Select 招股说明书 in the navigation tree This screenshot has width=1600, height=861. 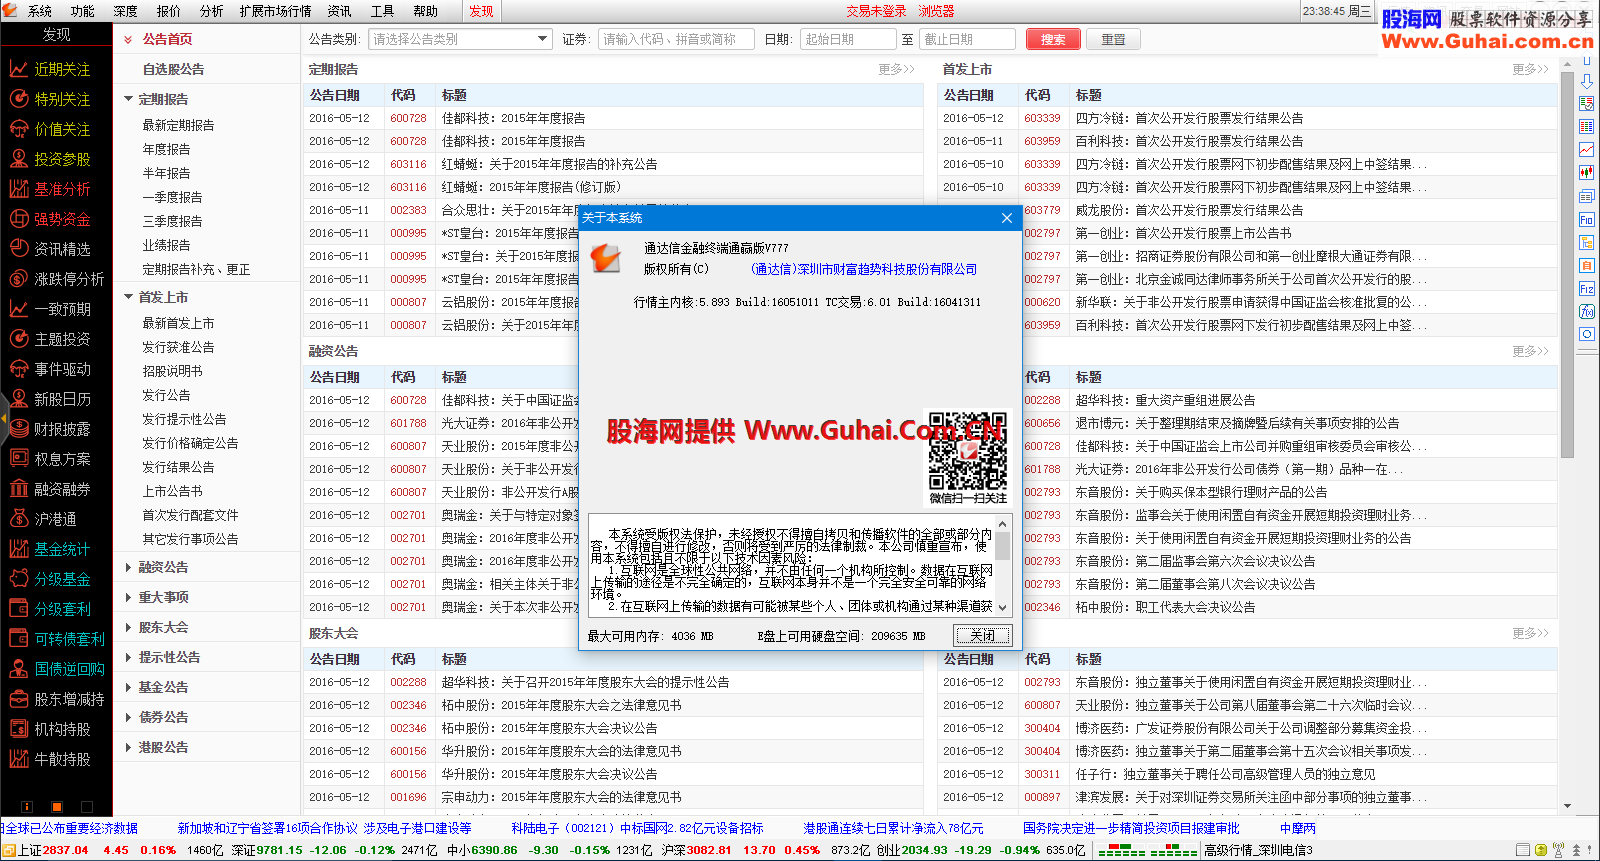pos(172,371)
